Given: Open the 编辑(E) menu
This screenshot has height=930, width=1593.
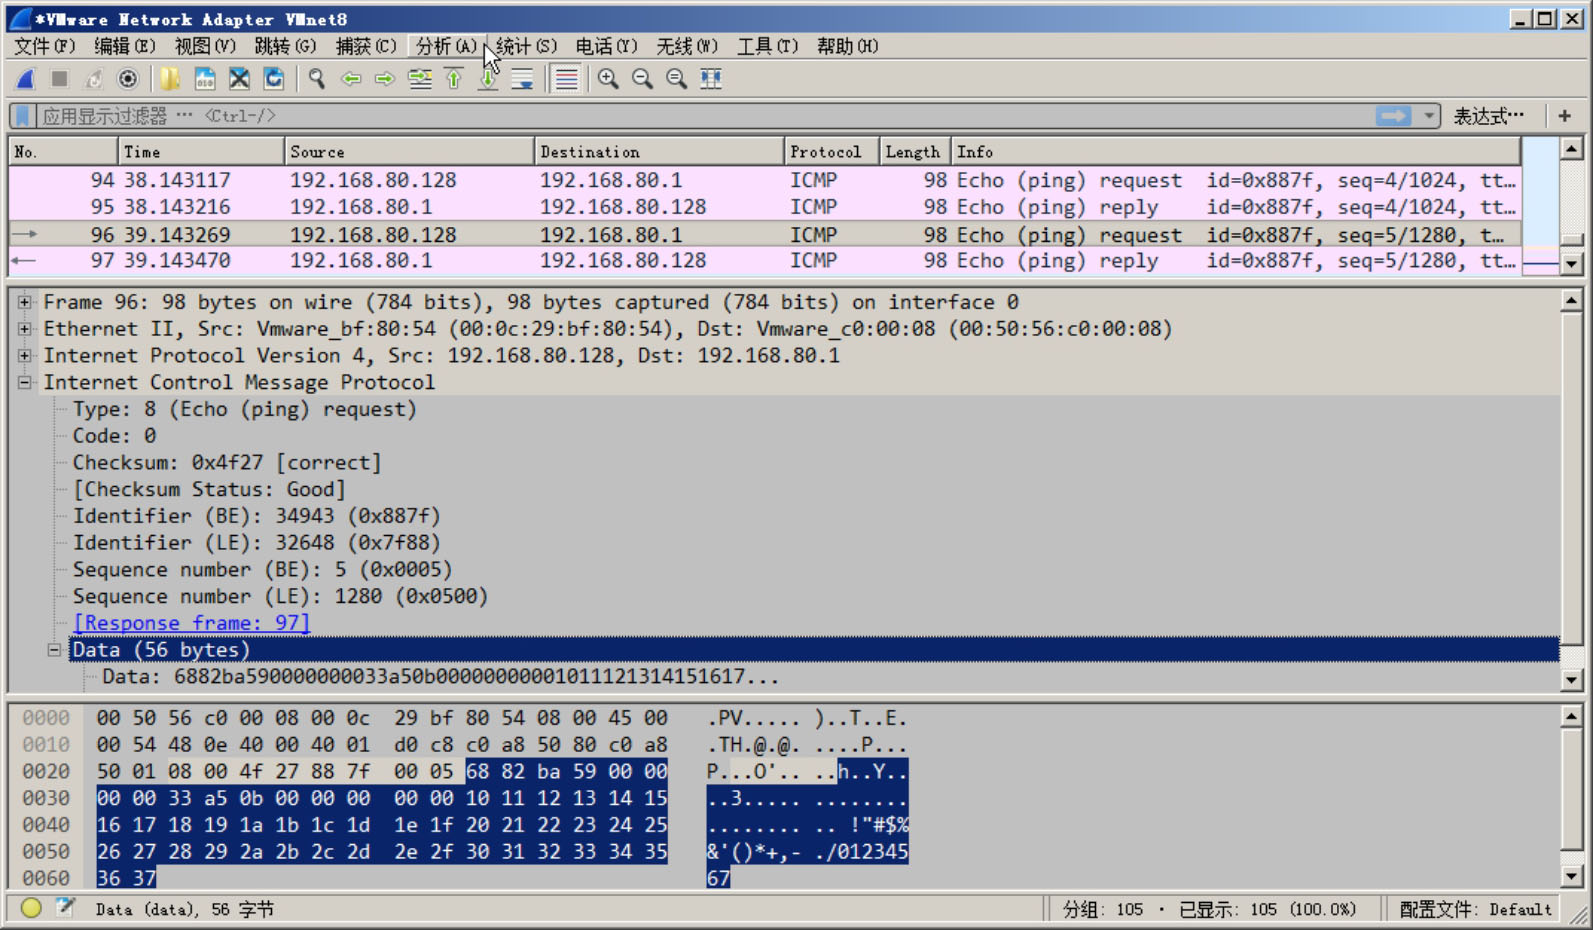Looking at the screenshot, I should [x=125, y=46].
